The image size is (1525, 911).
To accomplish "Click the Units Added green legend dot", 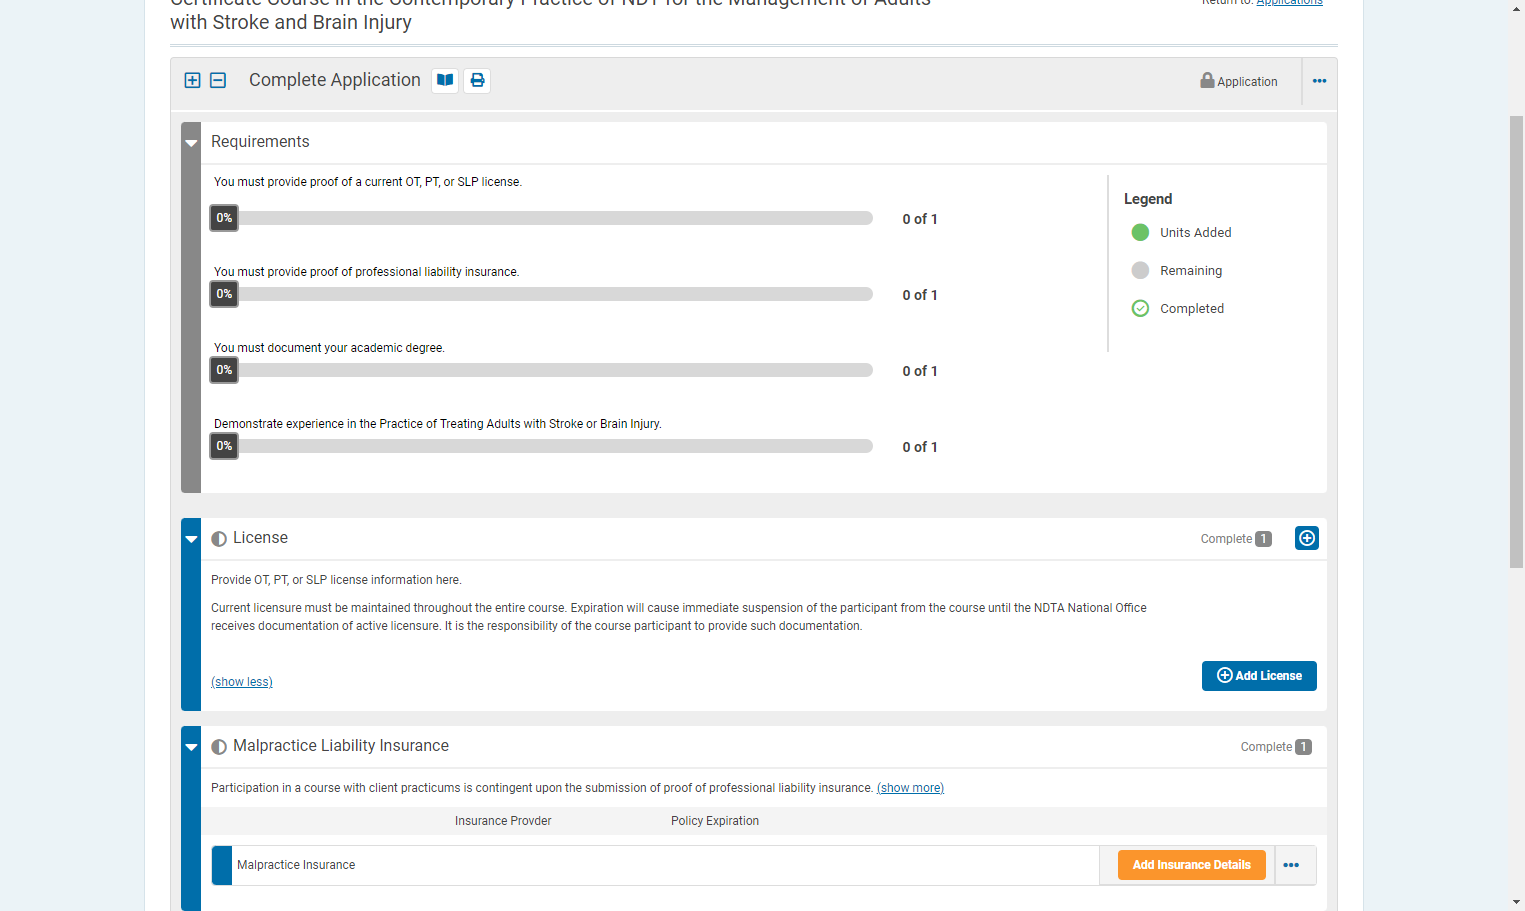I will coord(1140,232).
